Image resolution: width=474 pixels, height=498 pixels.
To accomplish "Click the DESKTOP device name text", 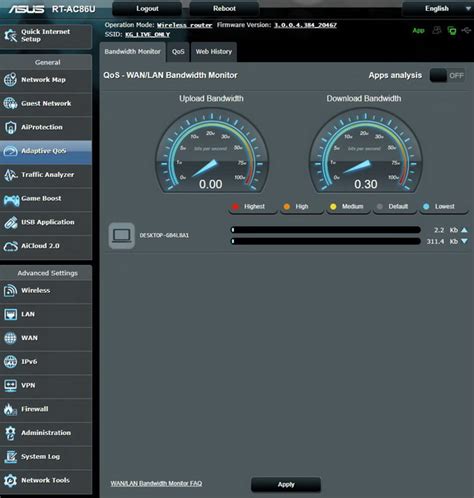I will (164, 236).
